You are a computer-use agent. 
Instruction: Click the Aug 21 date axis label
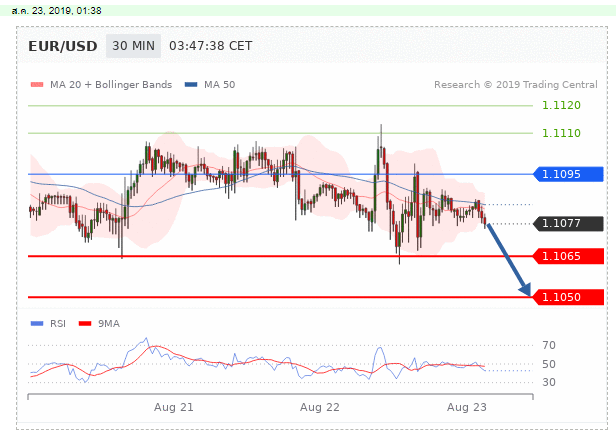(174, 407)
